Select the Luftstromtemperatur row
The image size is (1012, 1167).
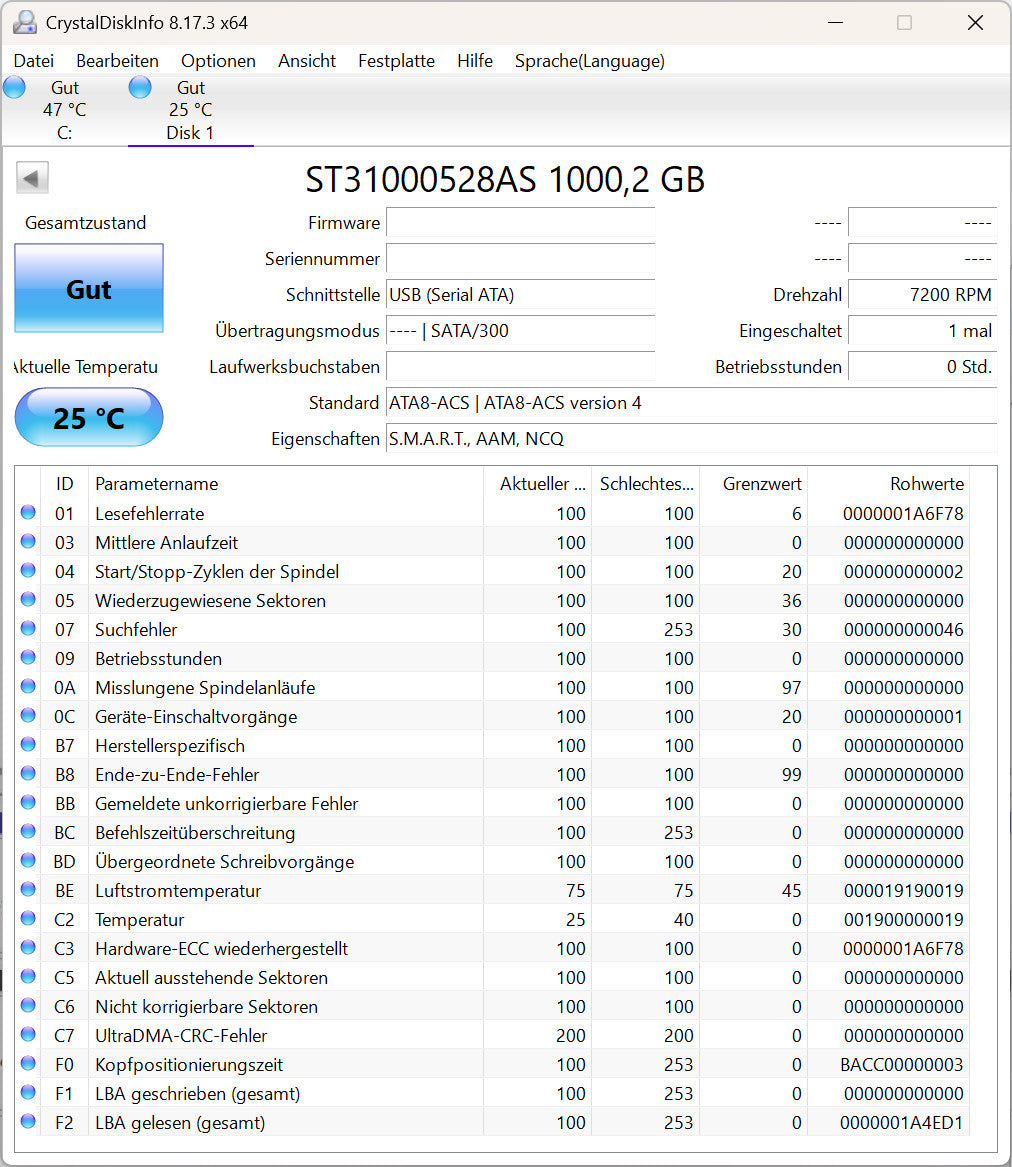pos(178,890)
